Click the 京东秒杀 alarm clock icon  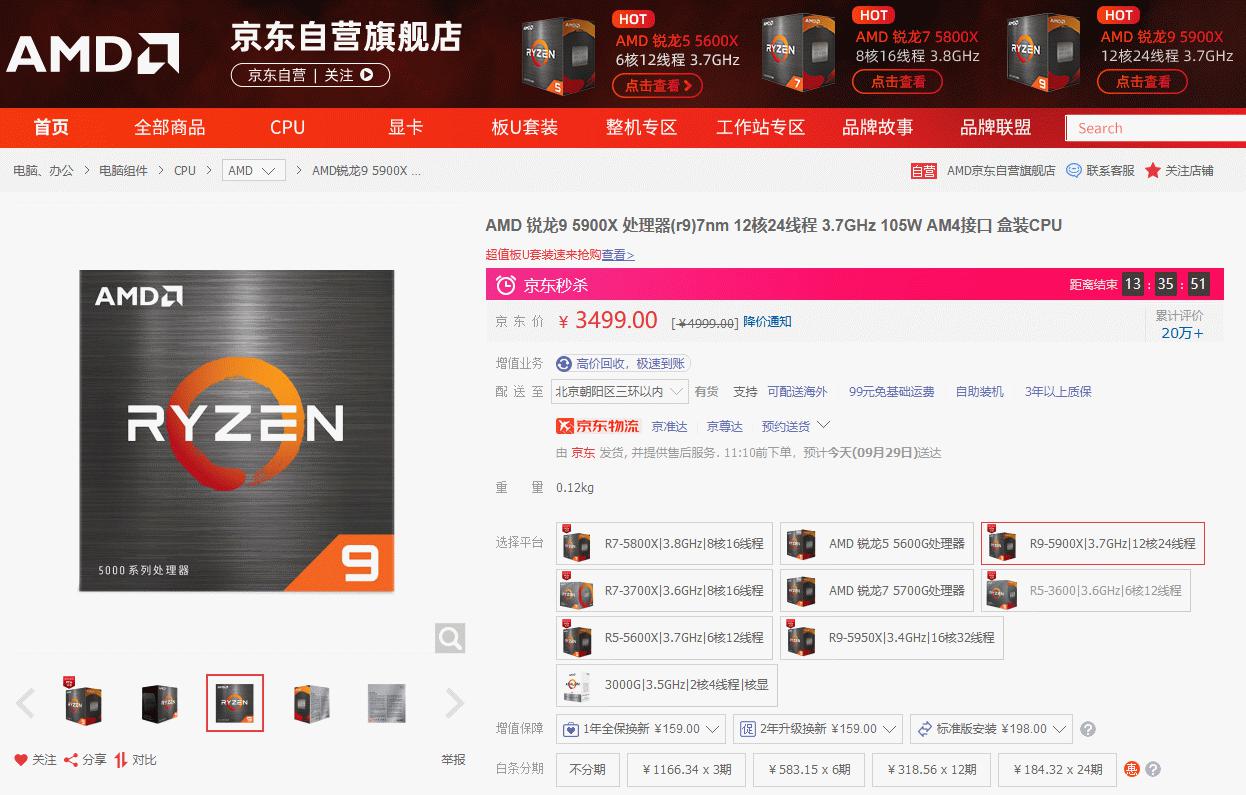[x=506, y=285]
